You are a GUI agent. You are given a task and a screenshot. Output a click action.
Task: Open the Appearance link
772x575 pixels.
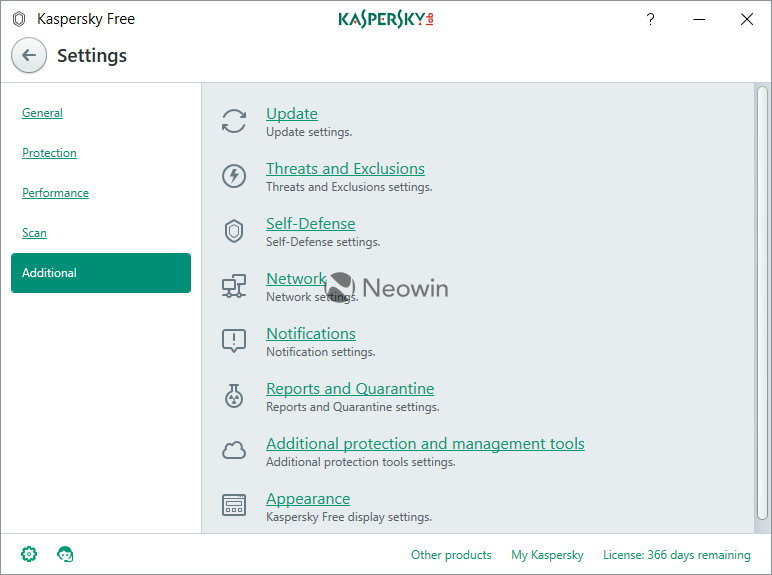pyautogui.click(x=308, y=499)
